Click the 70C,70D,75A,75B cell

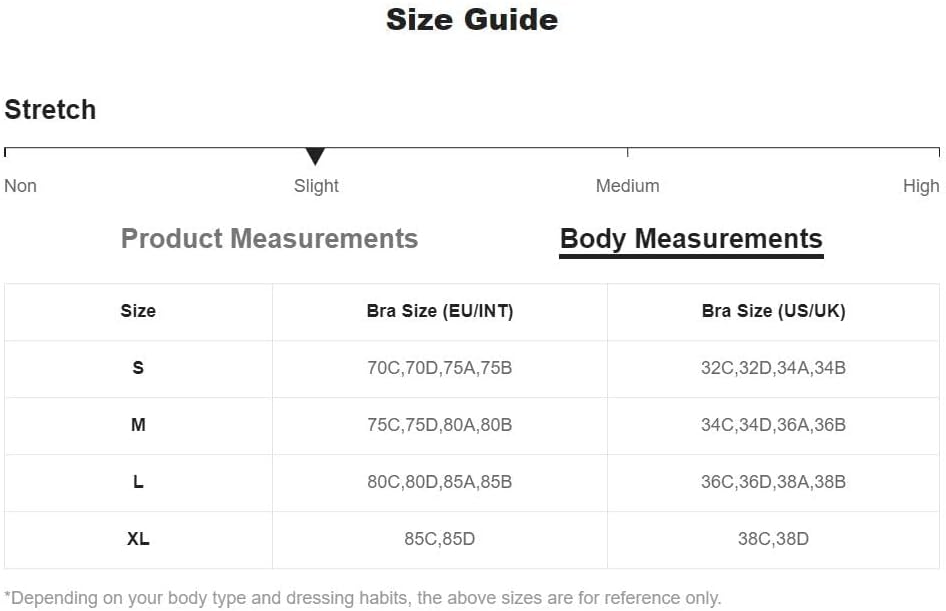(440, 368)
